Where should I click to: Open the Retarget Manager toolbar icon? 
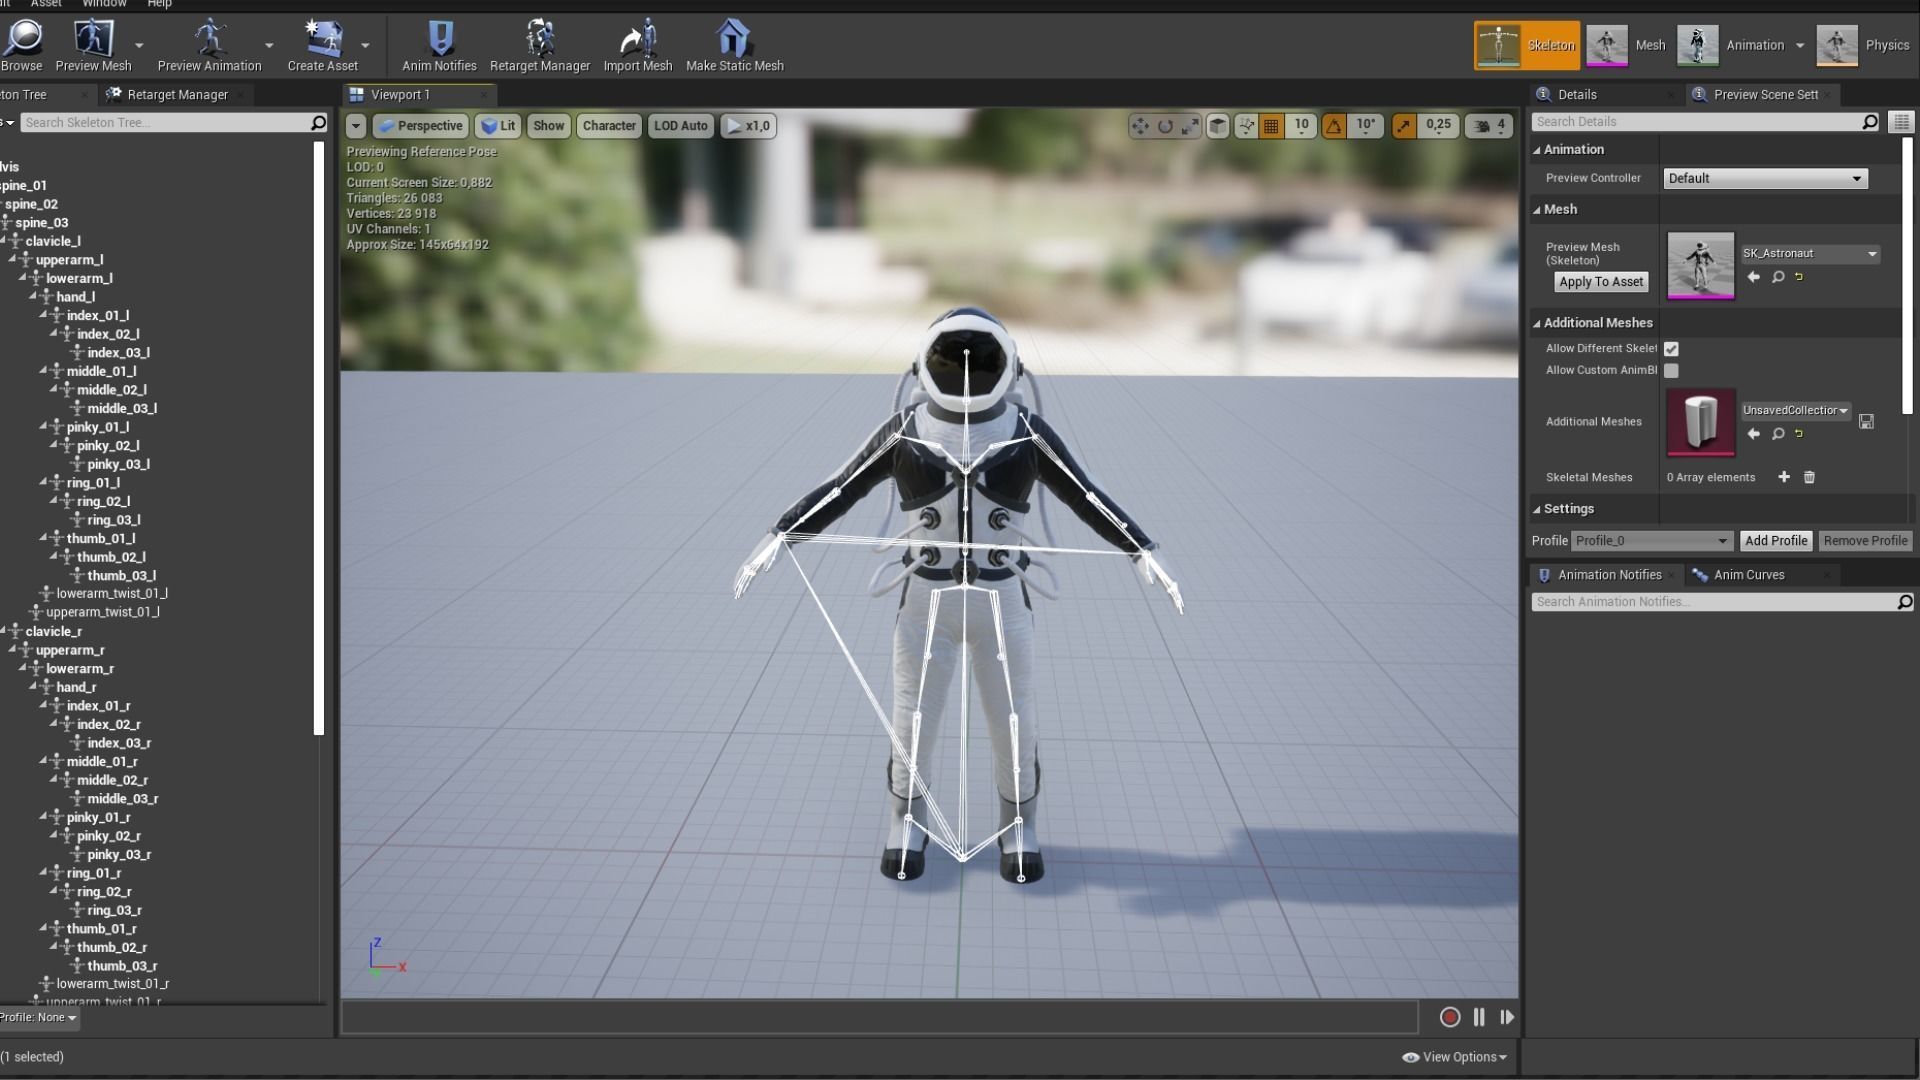(x=539, y=46)
